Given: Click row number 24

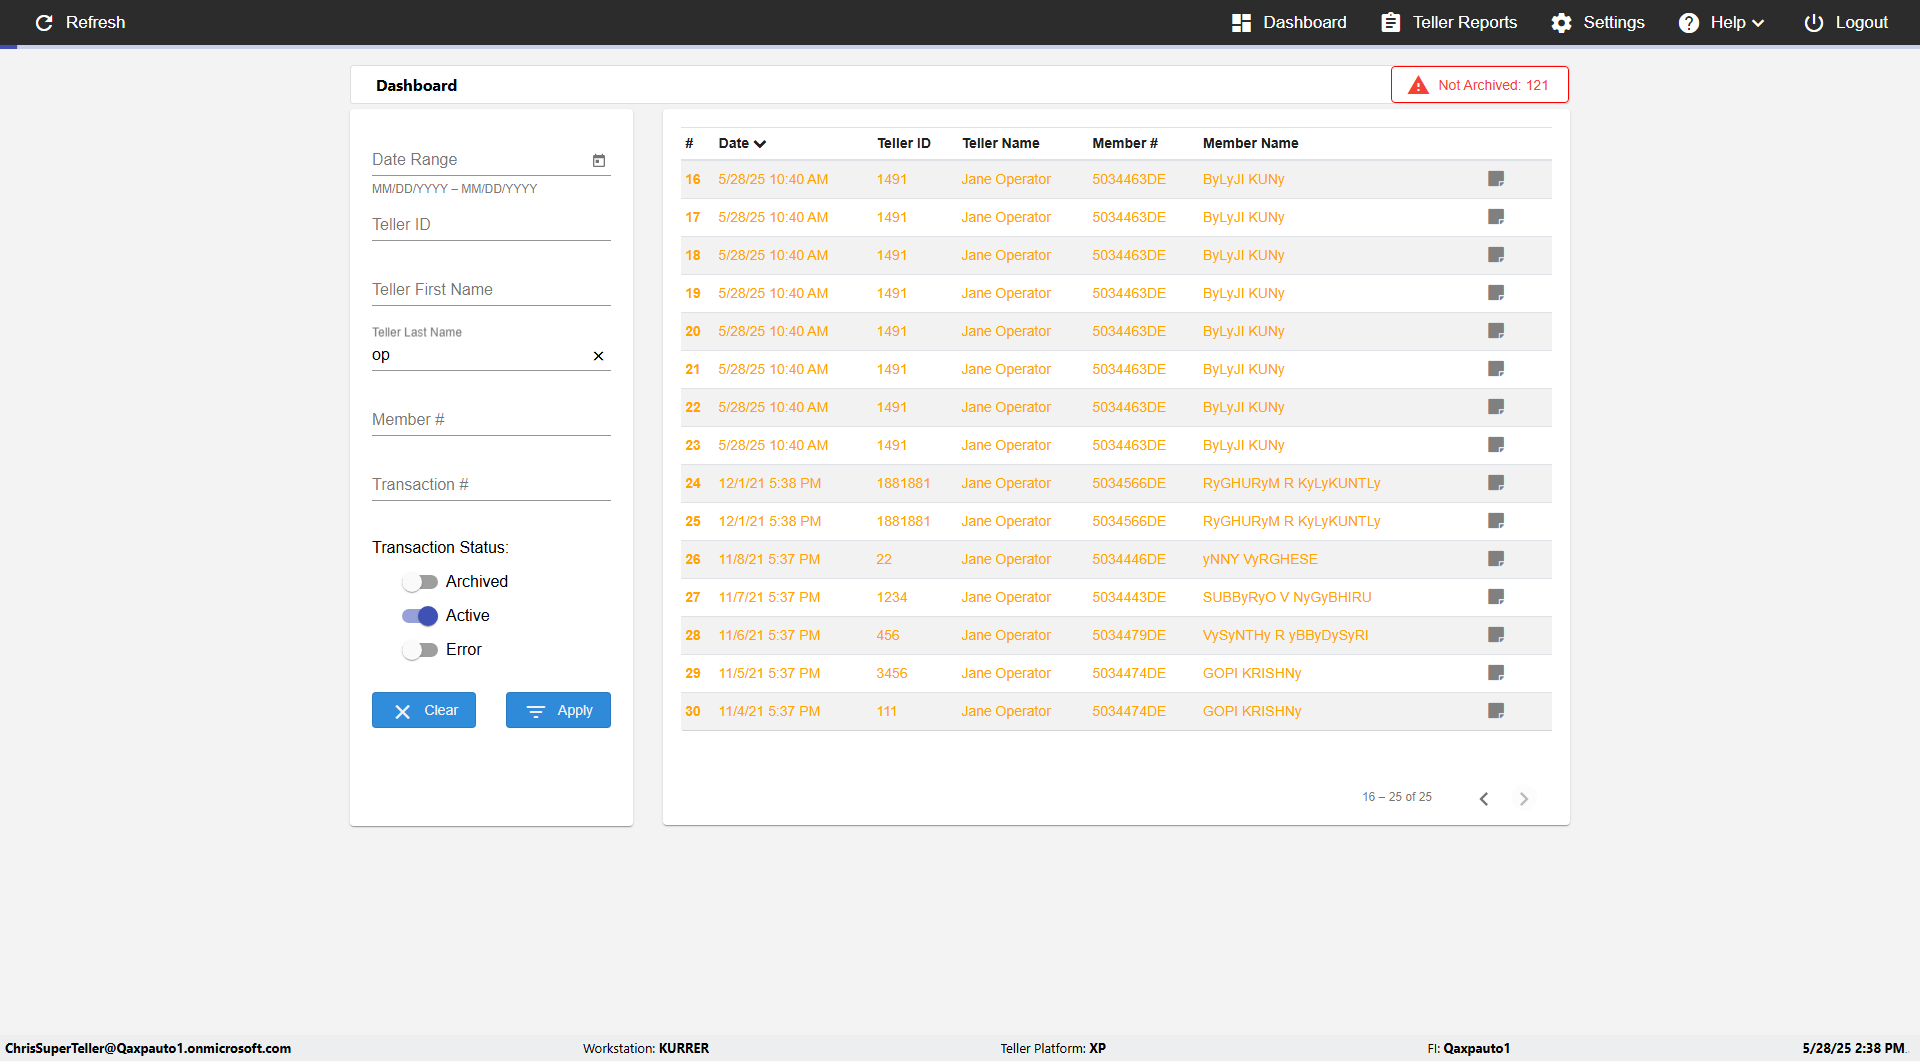Looking at the screenshot, I should point(693,483).
